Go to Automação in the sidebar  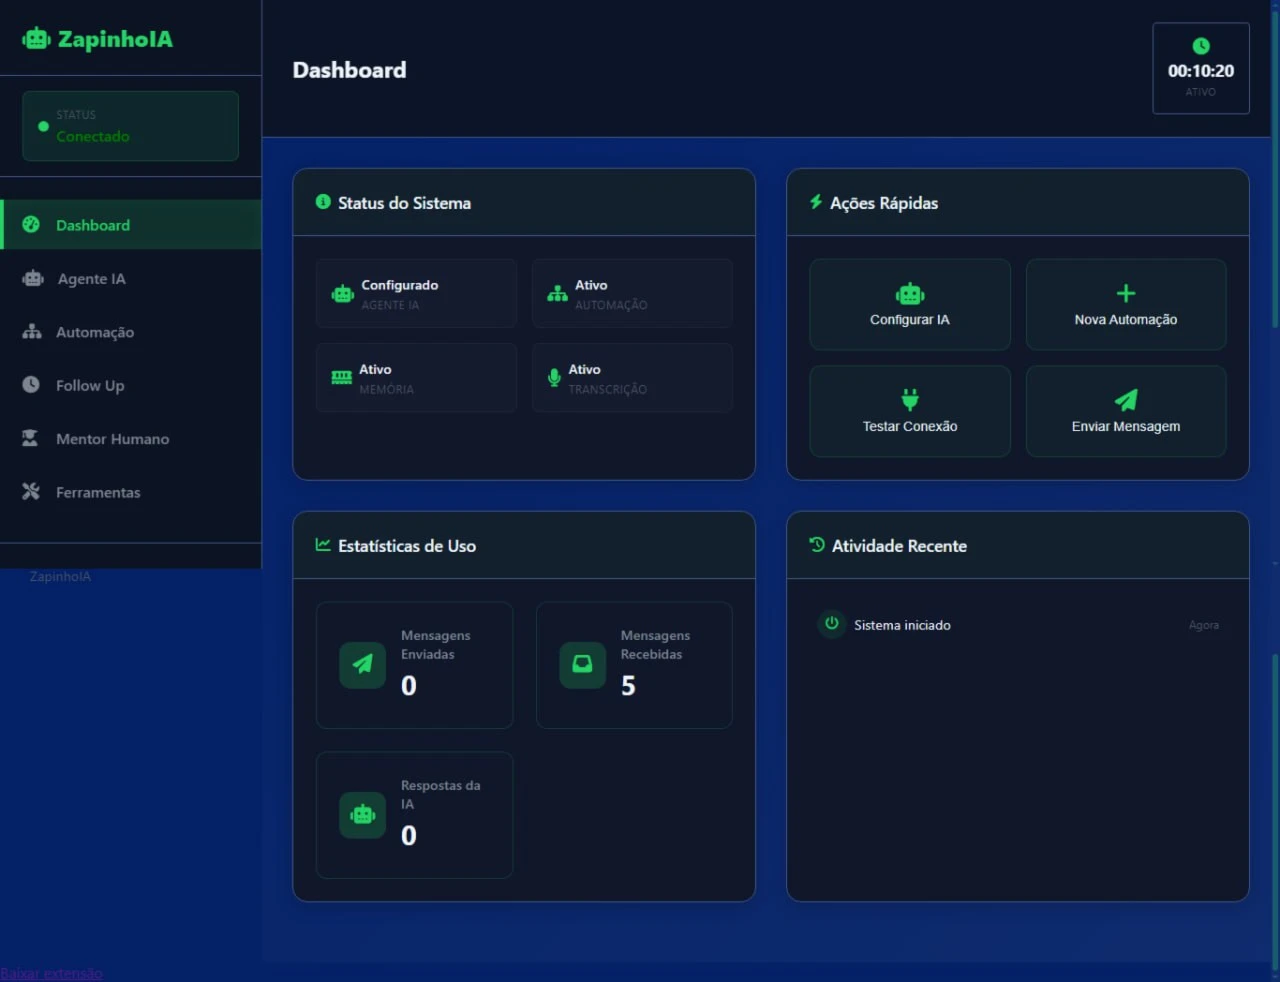pos(94,332)
